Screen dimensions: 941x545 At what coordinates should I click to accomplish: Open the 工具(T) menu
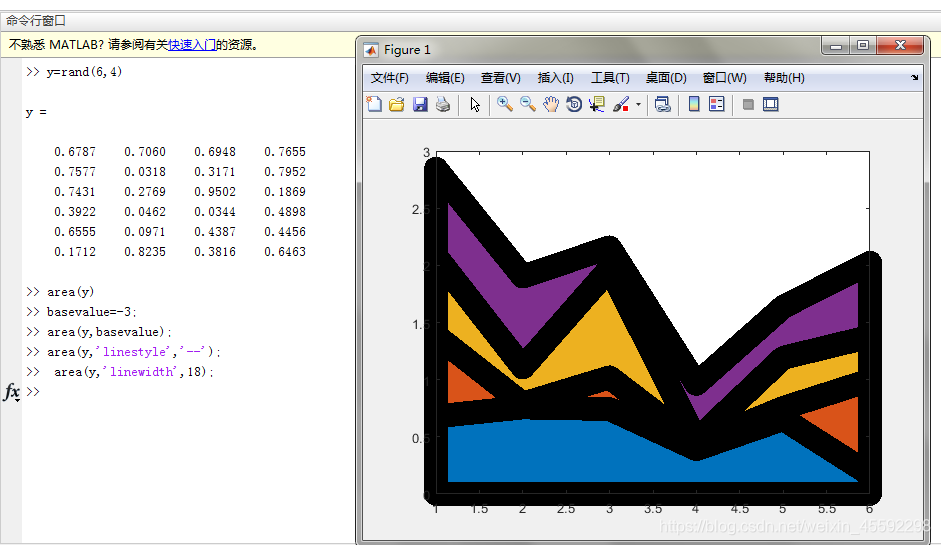coord(610,78)
